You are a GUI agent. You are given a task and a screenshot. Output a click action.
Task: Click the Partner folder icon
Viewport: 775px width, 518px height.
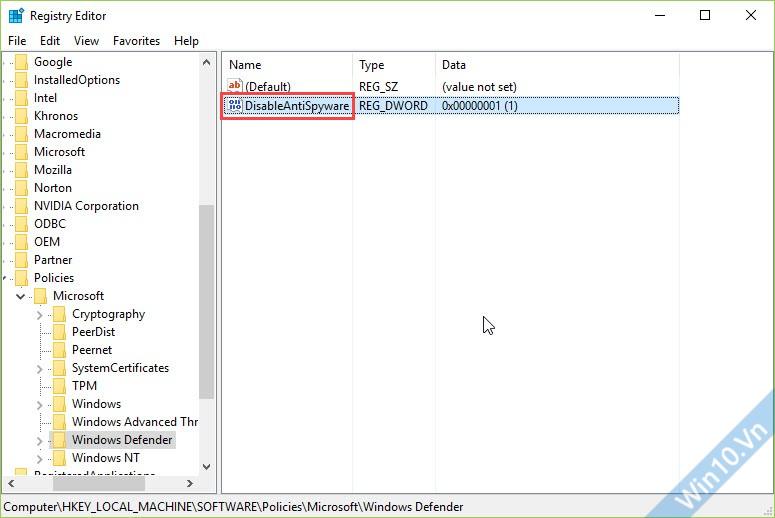[21, 260]
